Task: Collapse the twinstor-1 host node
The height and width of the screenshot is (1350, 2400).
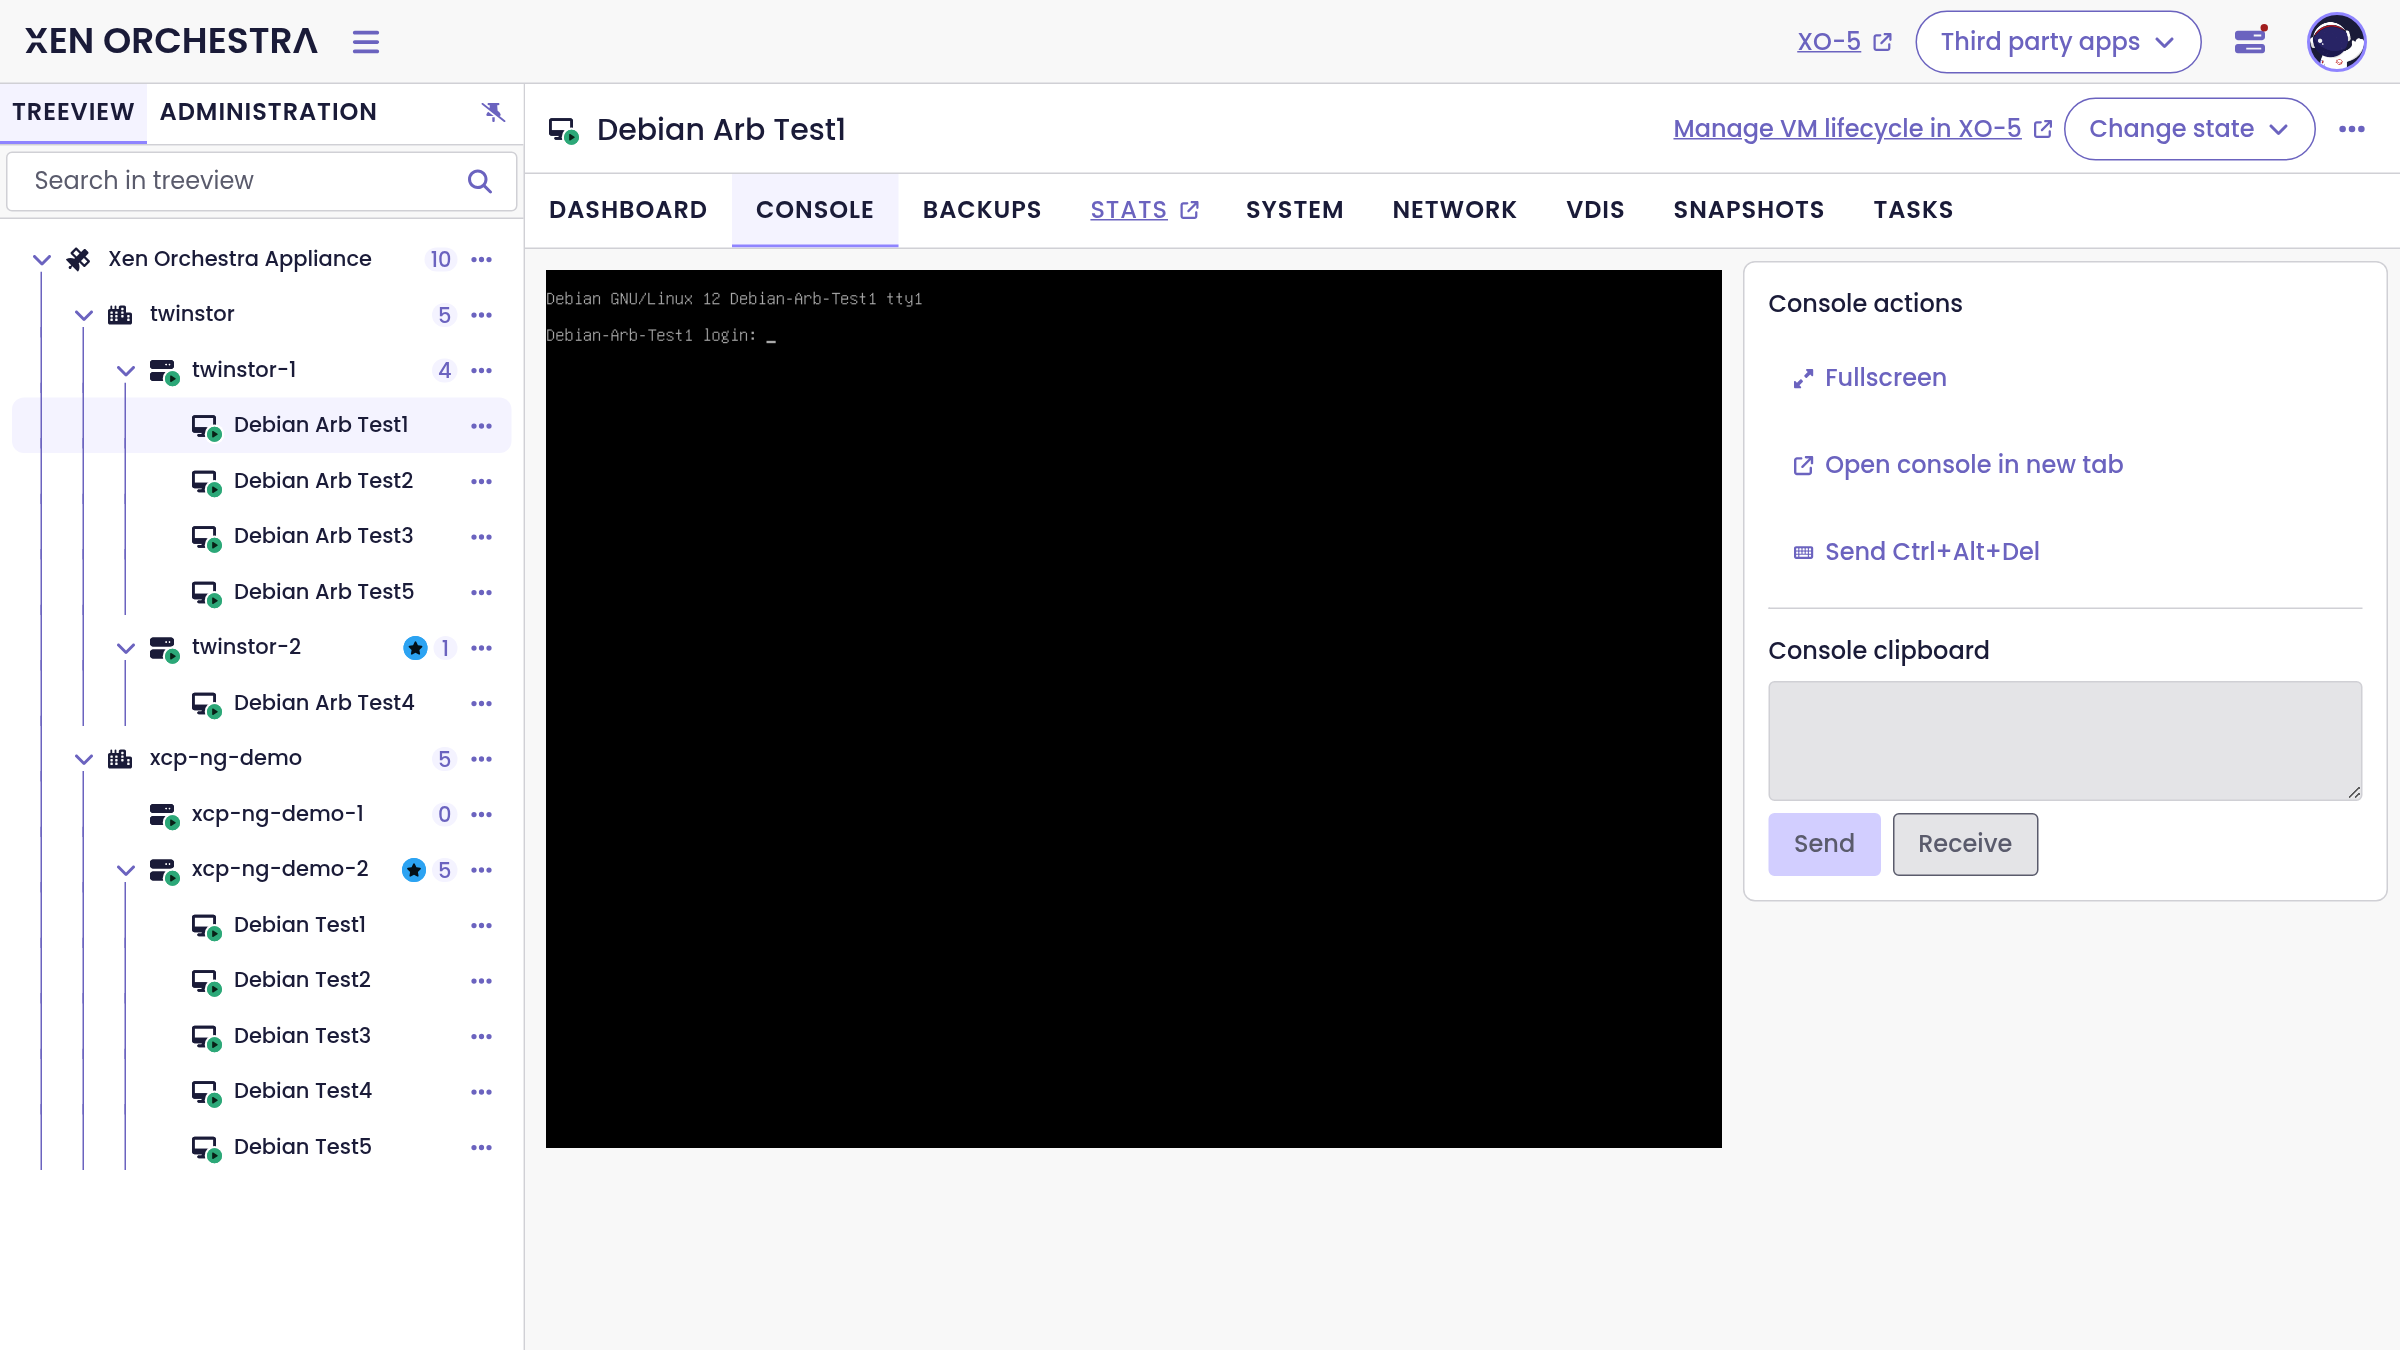Action: (126, 371)
